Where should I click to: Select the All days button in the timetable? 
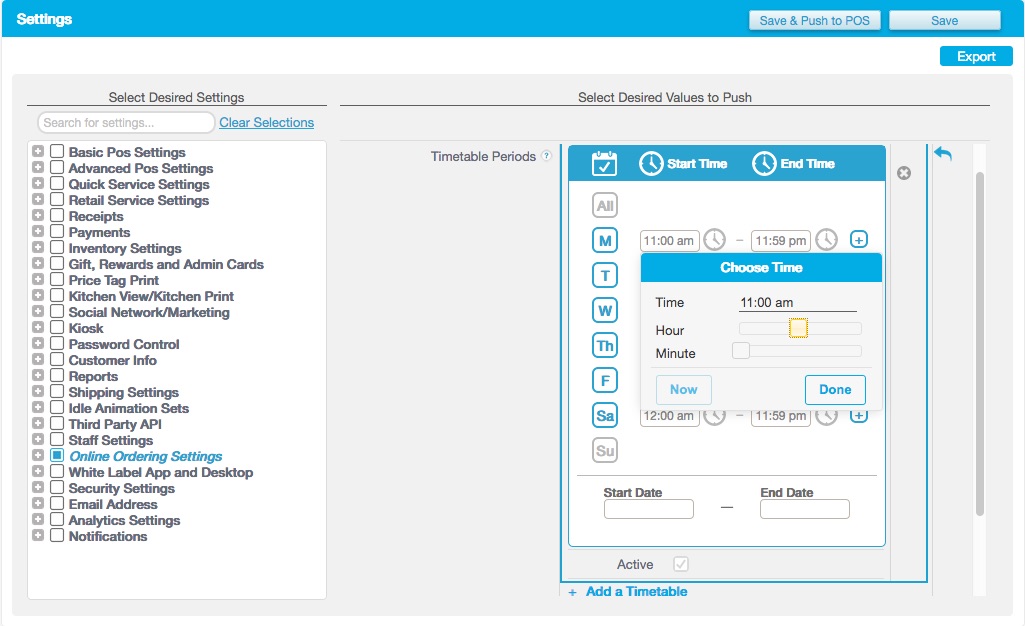604,205
